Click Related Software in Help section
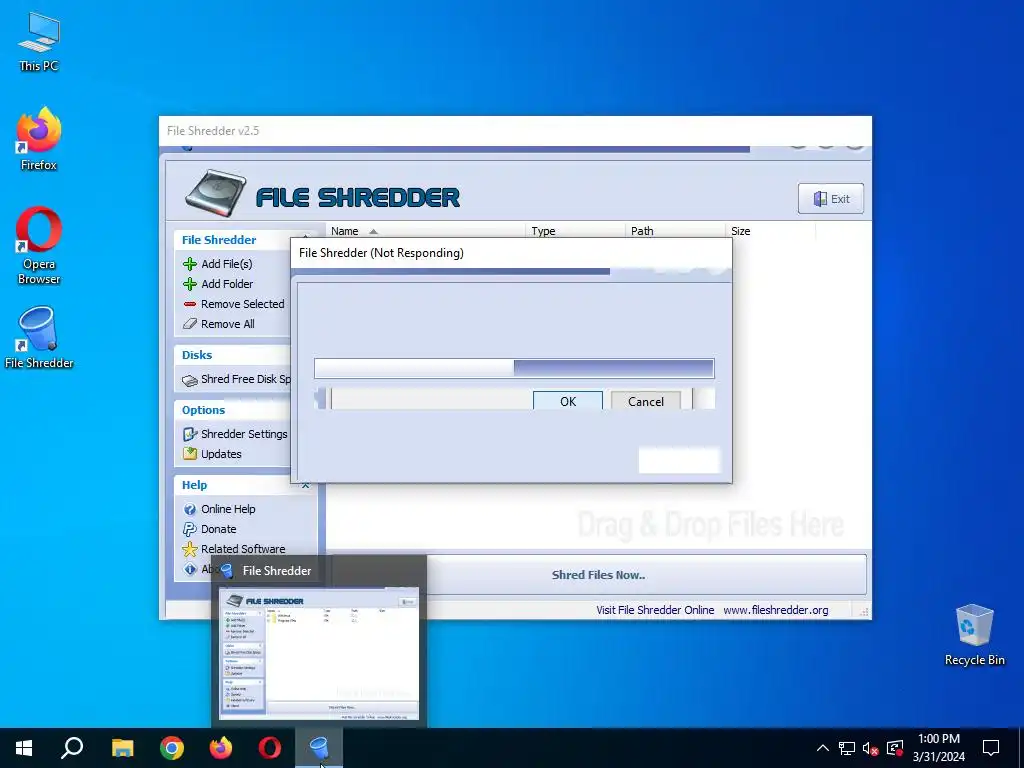This screenshot has width=1024, height=768. (243, 549)
